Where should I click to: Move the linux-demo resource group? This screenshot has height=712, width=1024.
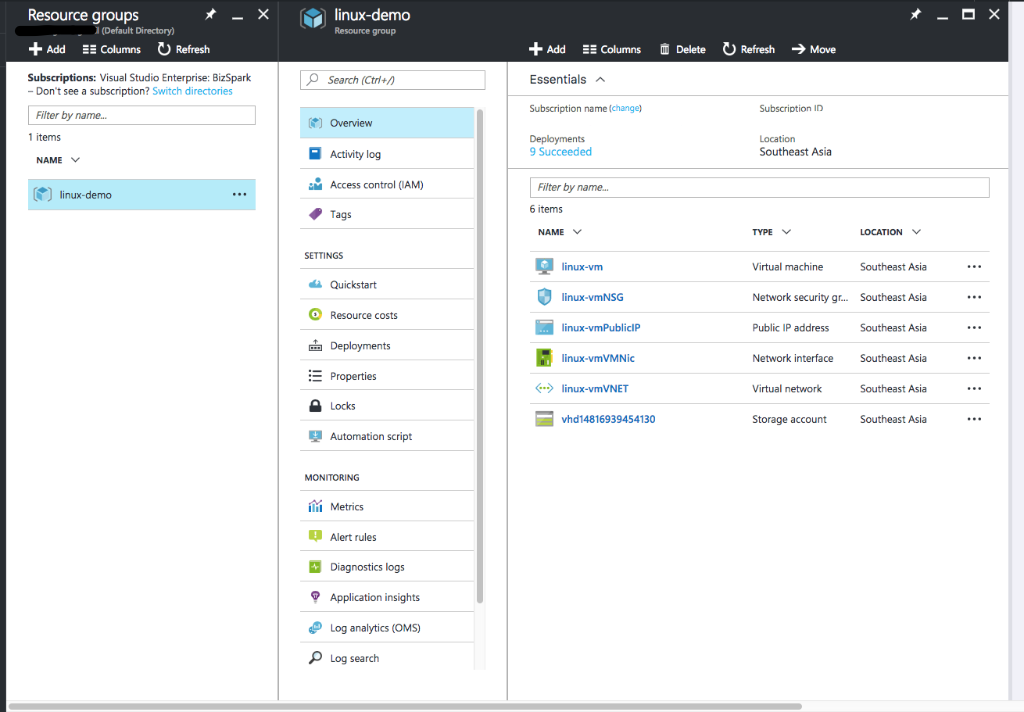pos(814,49)
